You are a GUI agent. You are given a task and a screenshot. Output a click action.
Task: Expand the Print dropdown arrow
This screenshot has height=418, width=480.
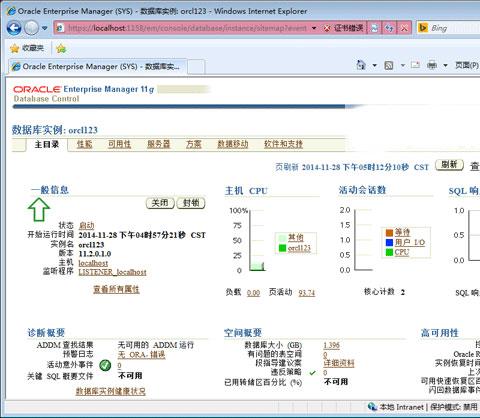pos(445,65)
